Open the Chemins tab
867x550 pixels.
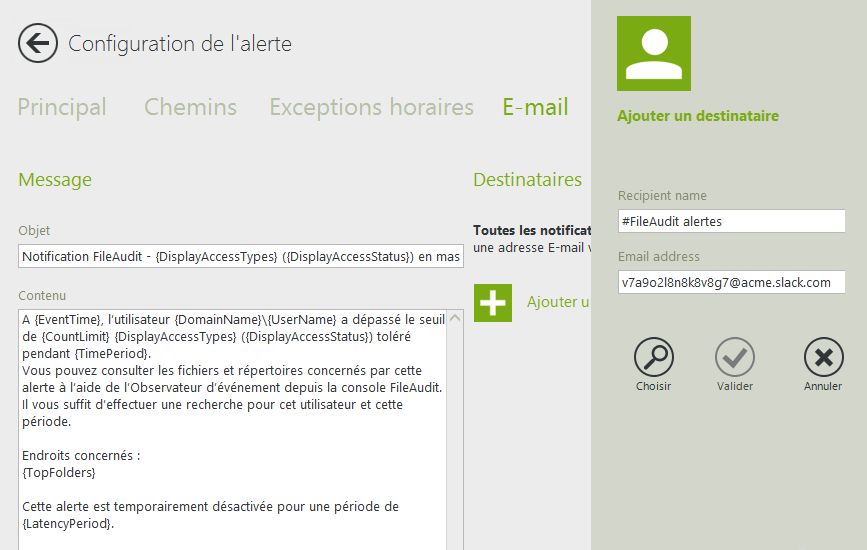click(x=190, y=107)
